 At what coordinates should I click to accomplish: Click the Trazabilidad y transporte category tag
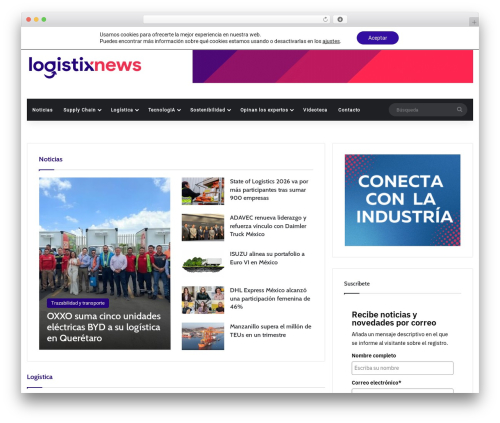click(x=78, y=303)
